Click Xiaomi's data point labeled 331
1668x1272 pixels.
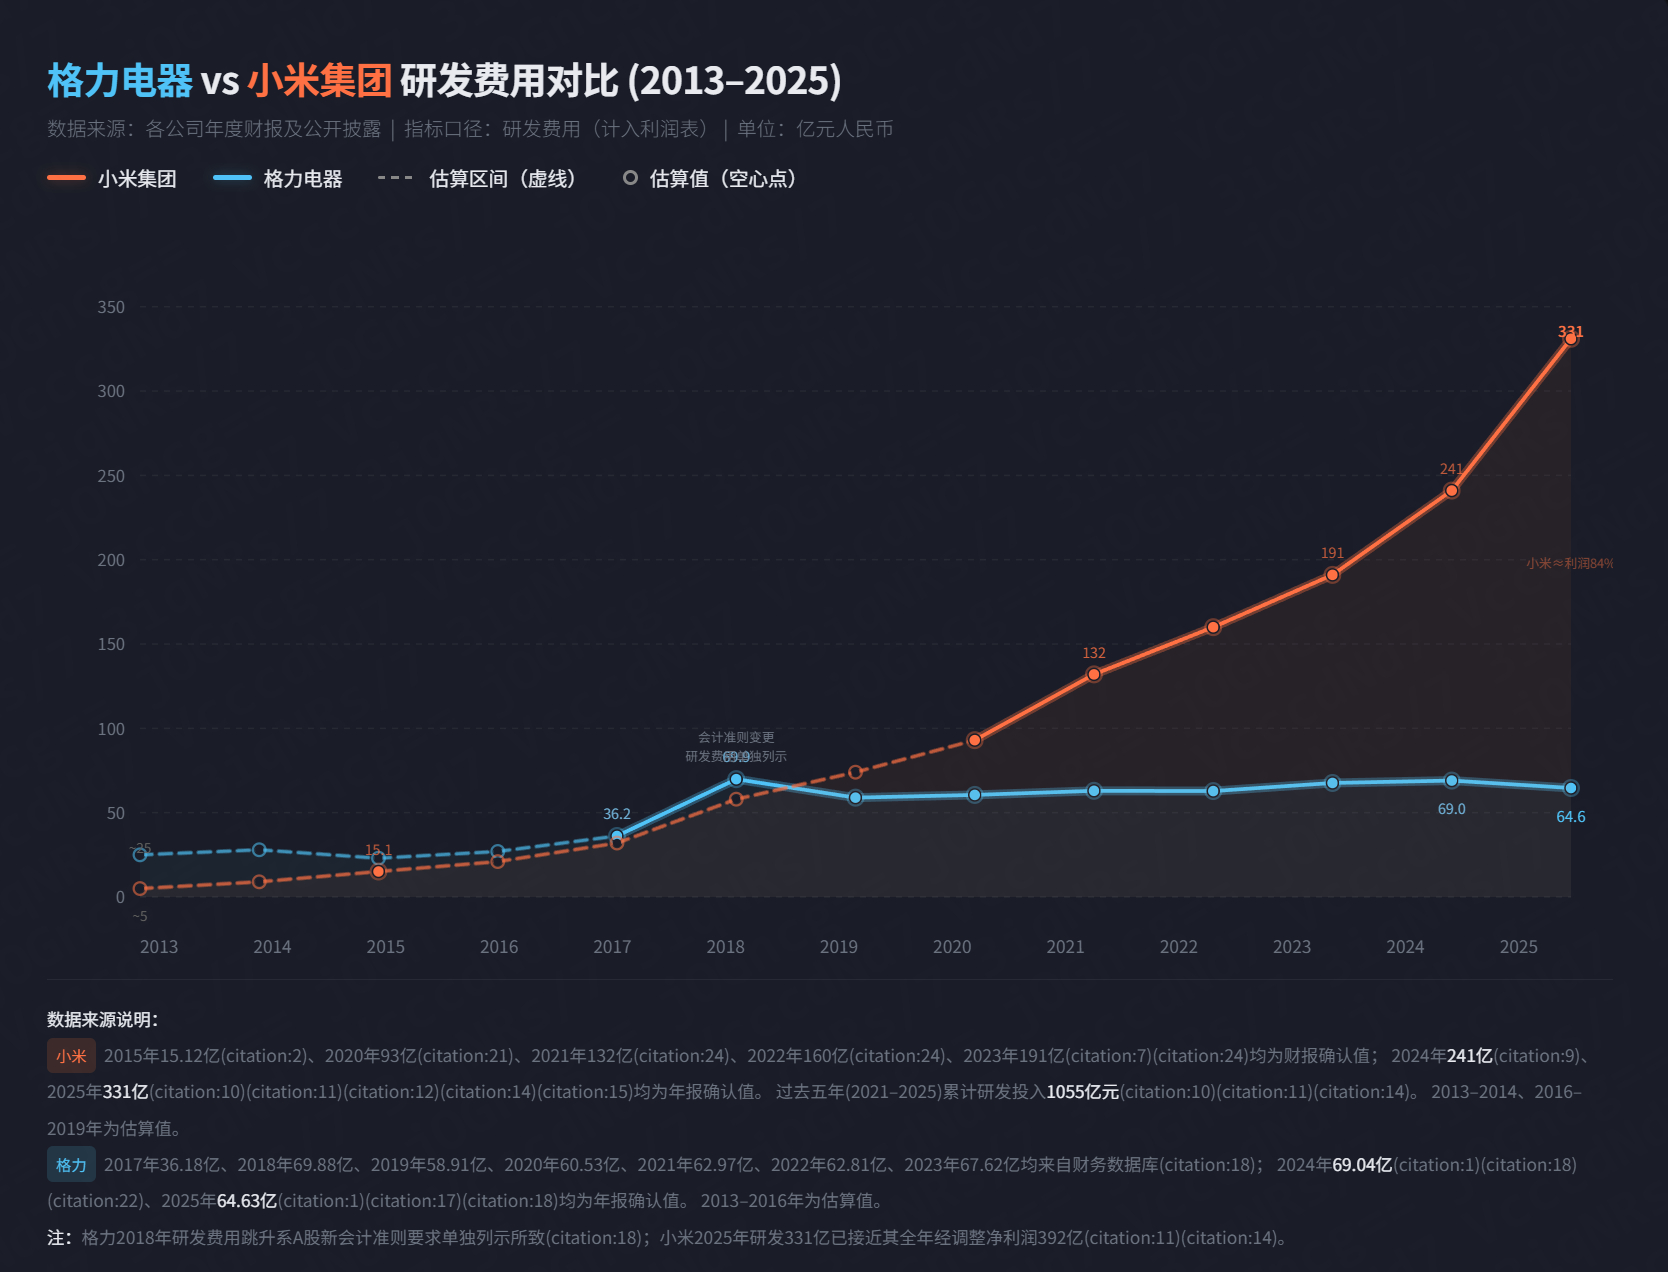point(1571,339)
